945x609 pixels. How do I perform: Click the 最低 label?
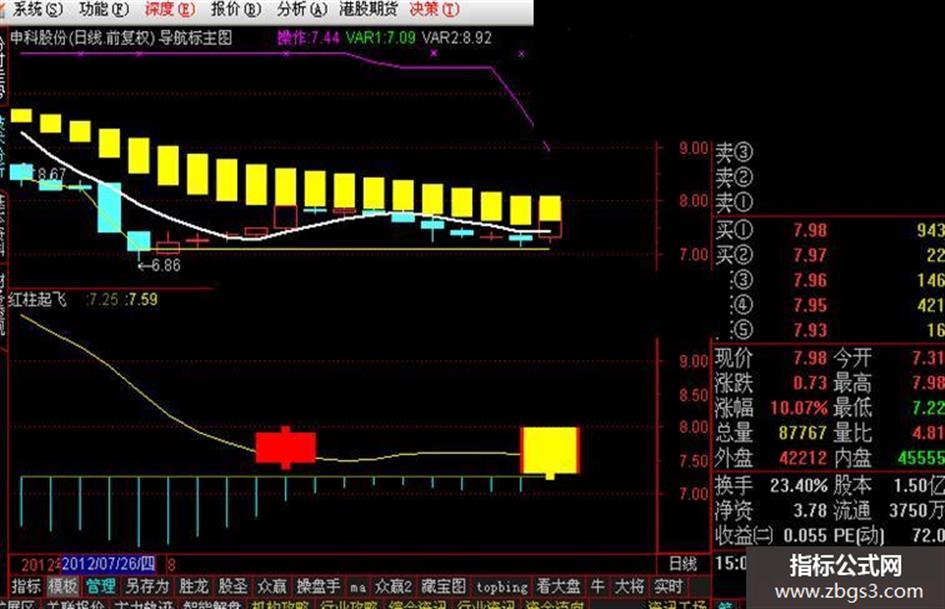pyautogui.click(x=853, y=408)
